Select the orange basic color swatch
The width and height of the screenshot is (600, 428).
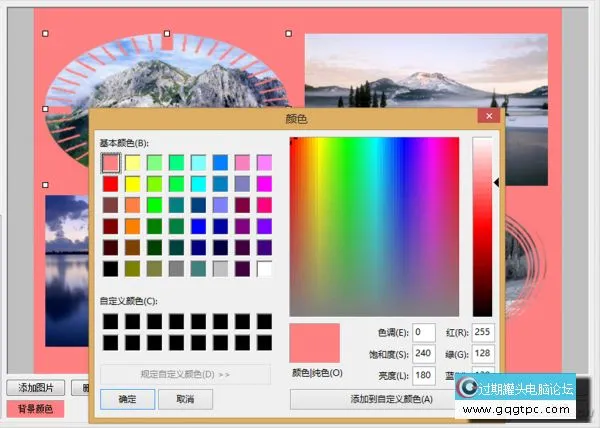[133, 226]
